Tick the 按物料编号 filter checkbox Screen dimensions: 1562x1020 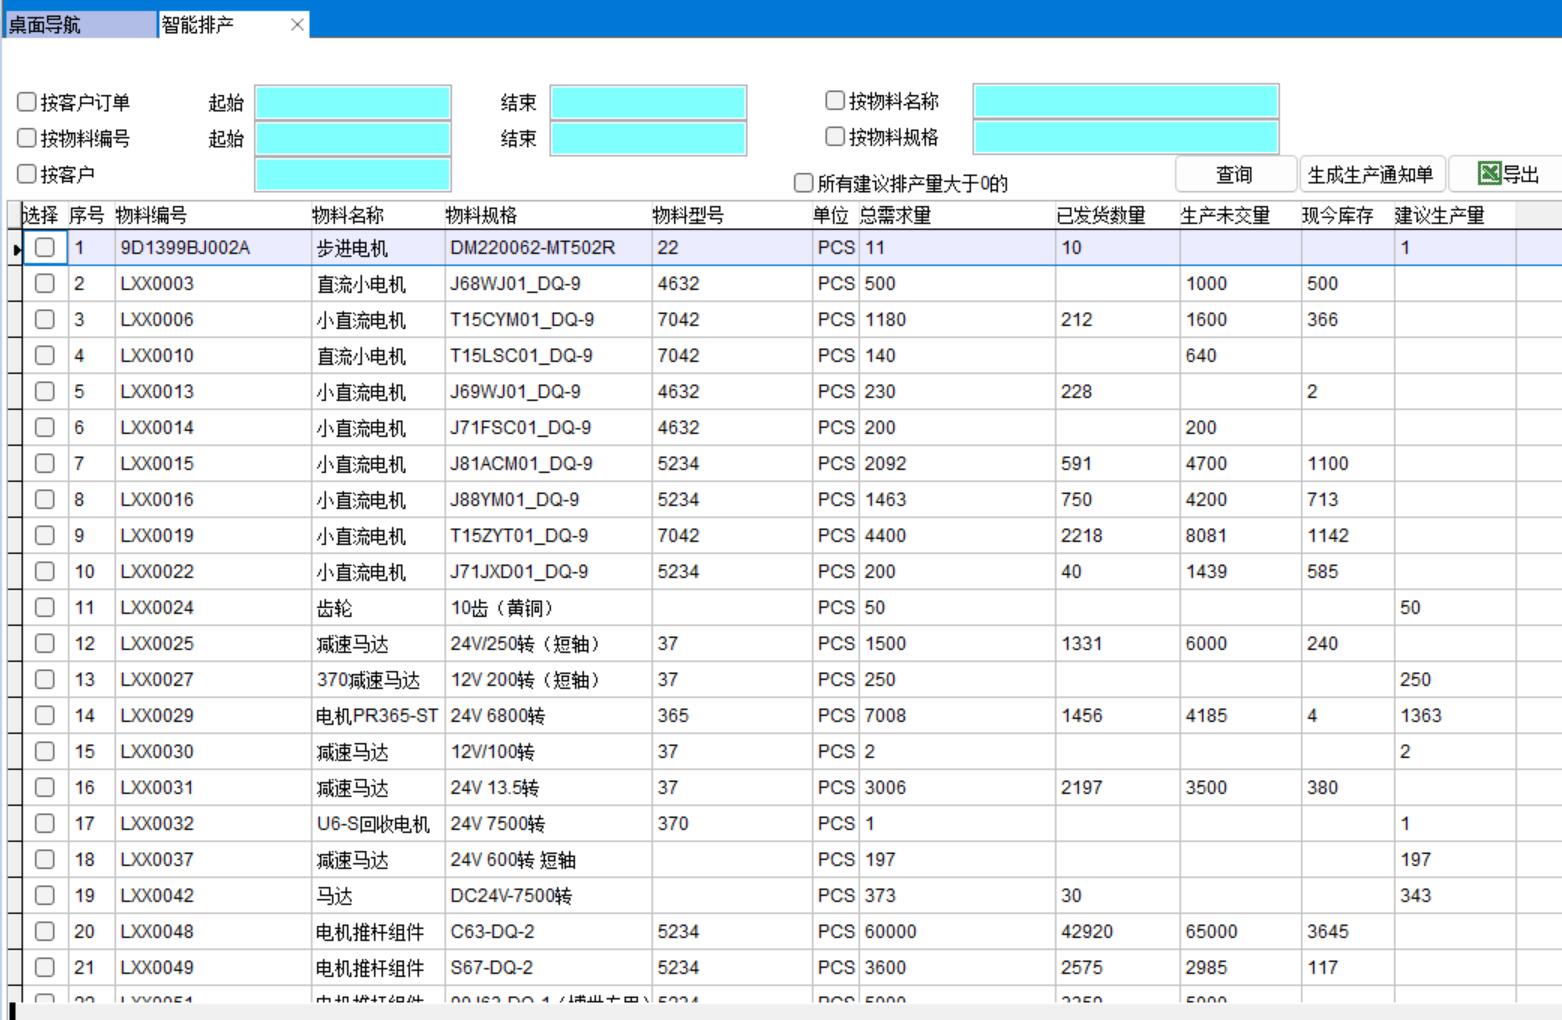pyautogui.click(x=27, y=138)
